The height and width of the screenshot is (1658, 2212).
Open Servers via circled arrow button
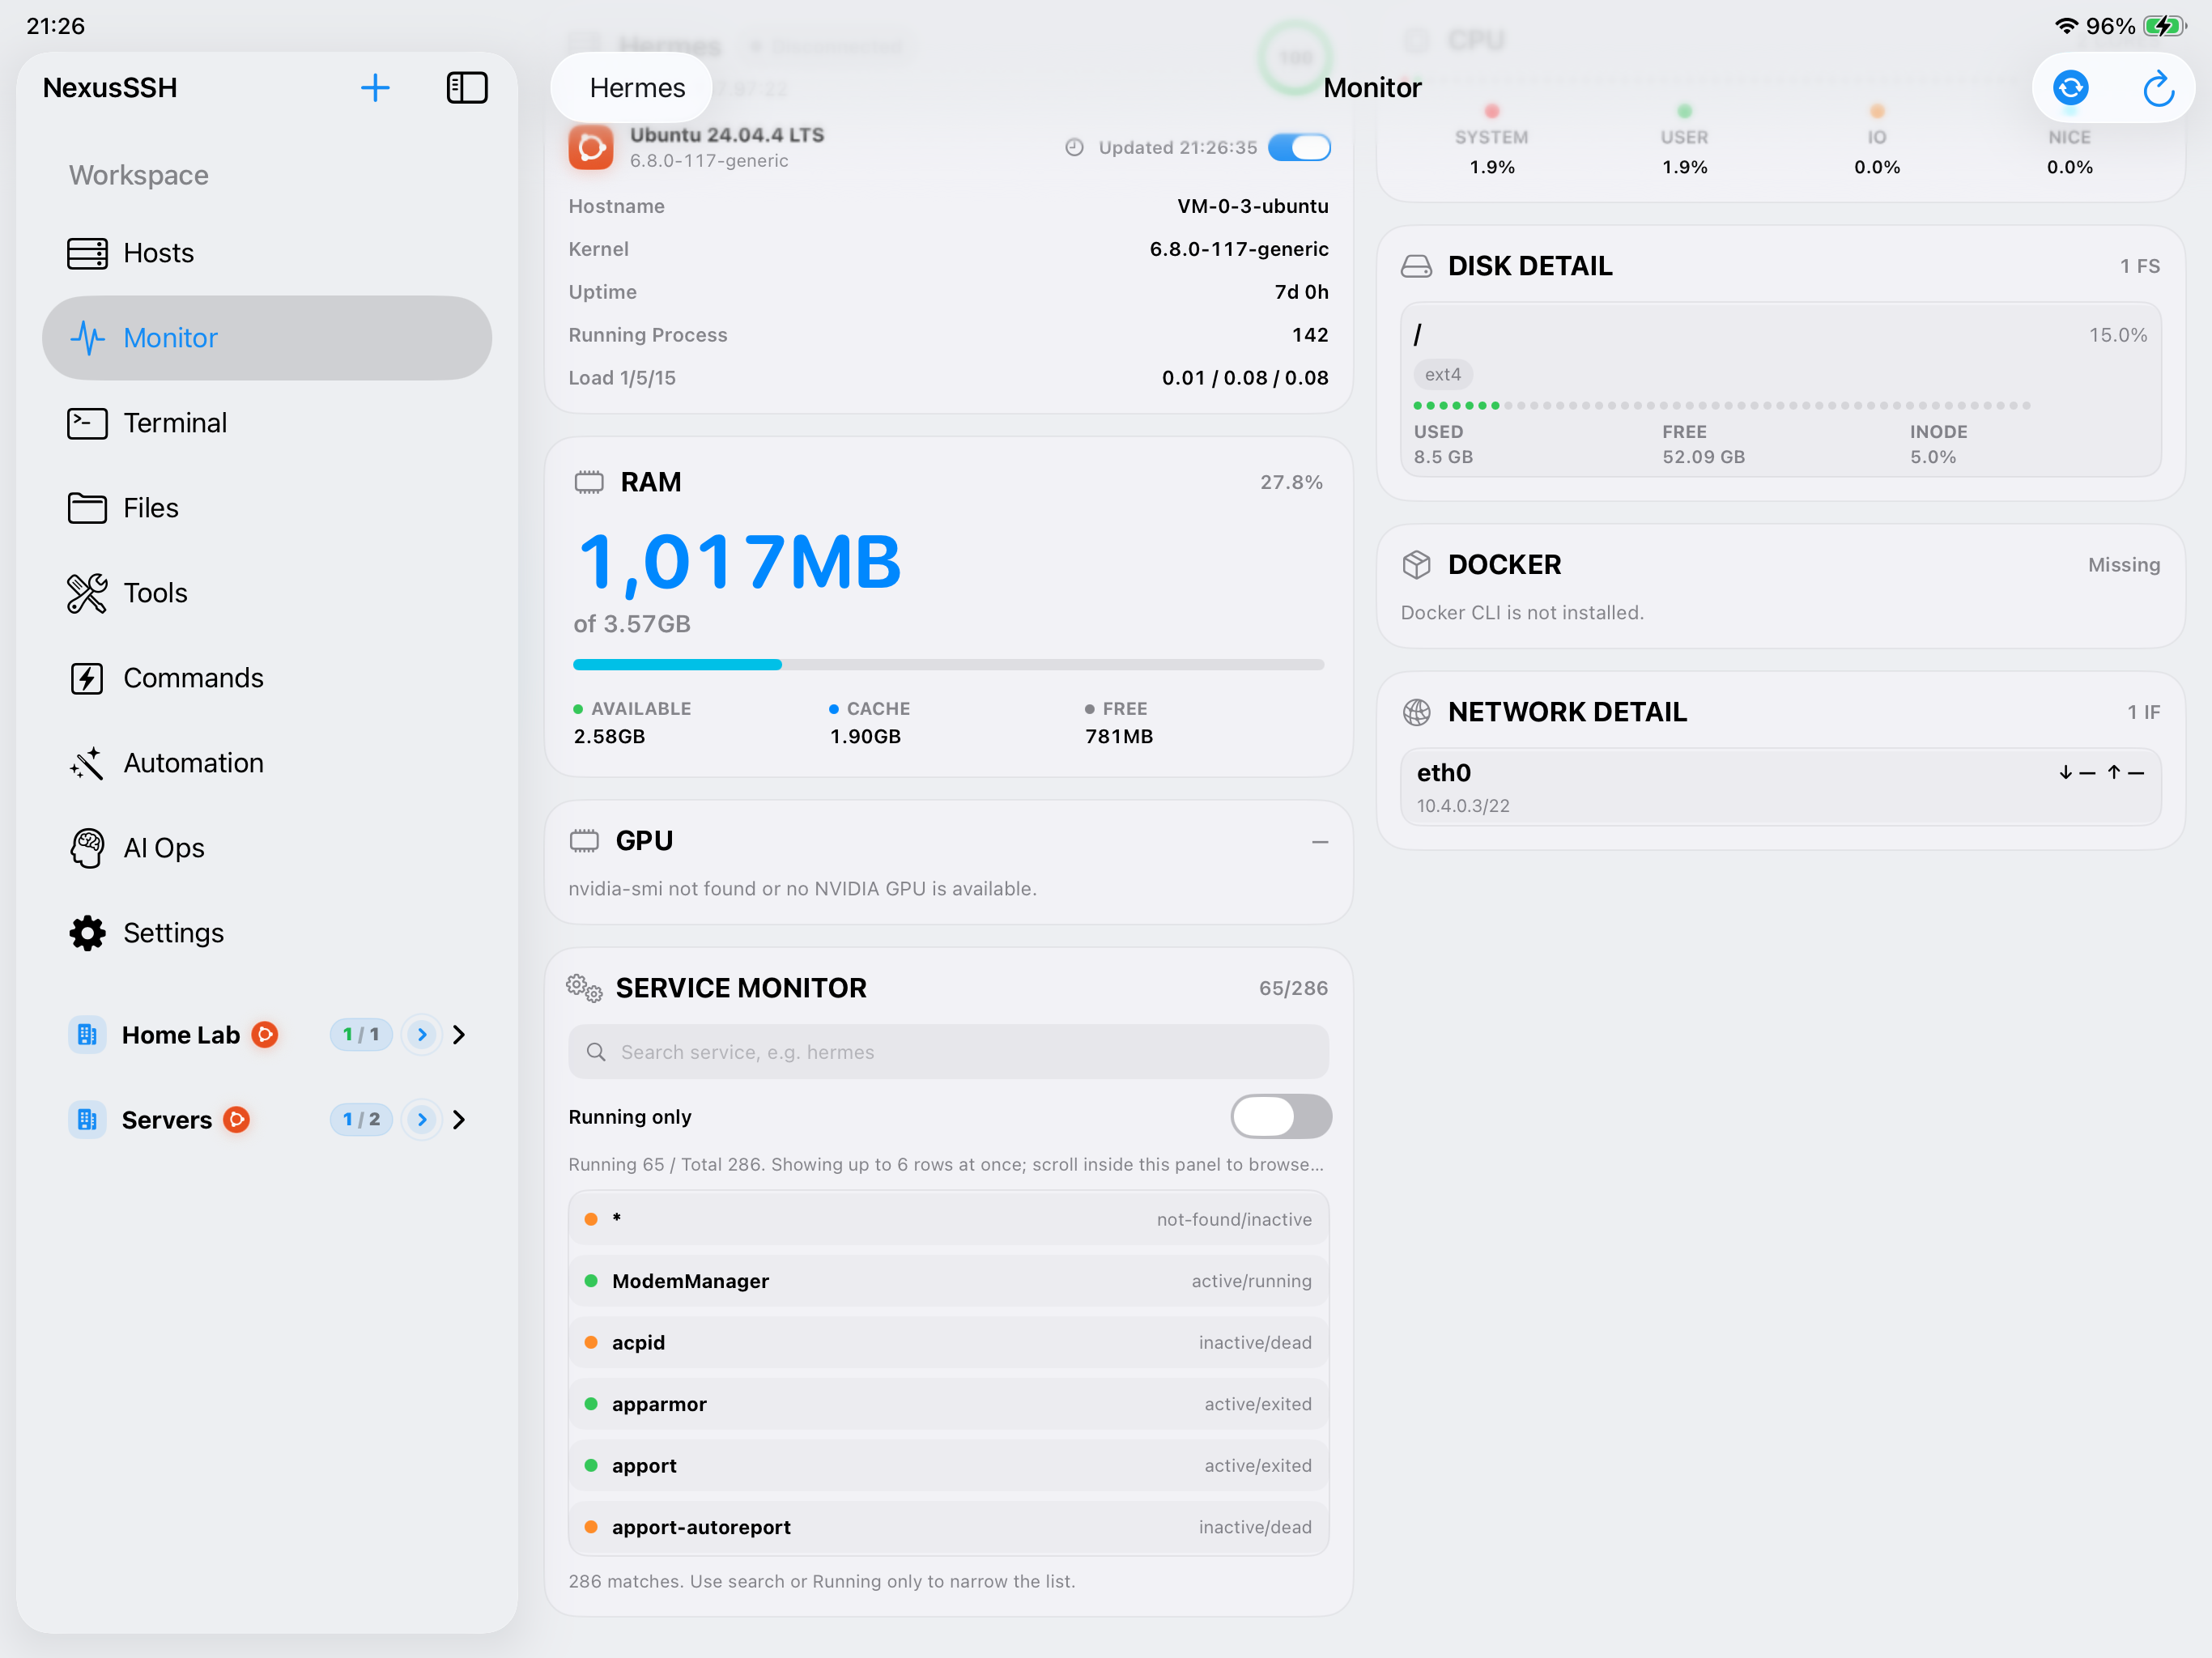point(422,1120)
